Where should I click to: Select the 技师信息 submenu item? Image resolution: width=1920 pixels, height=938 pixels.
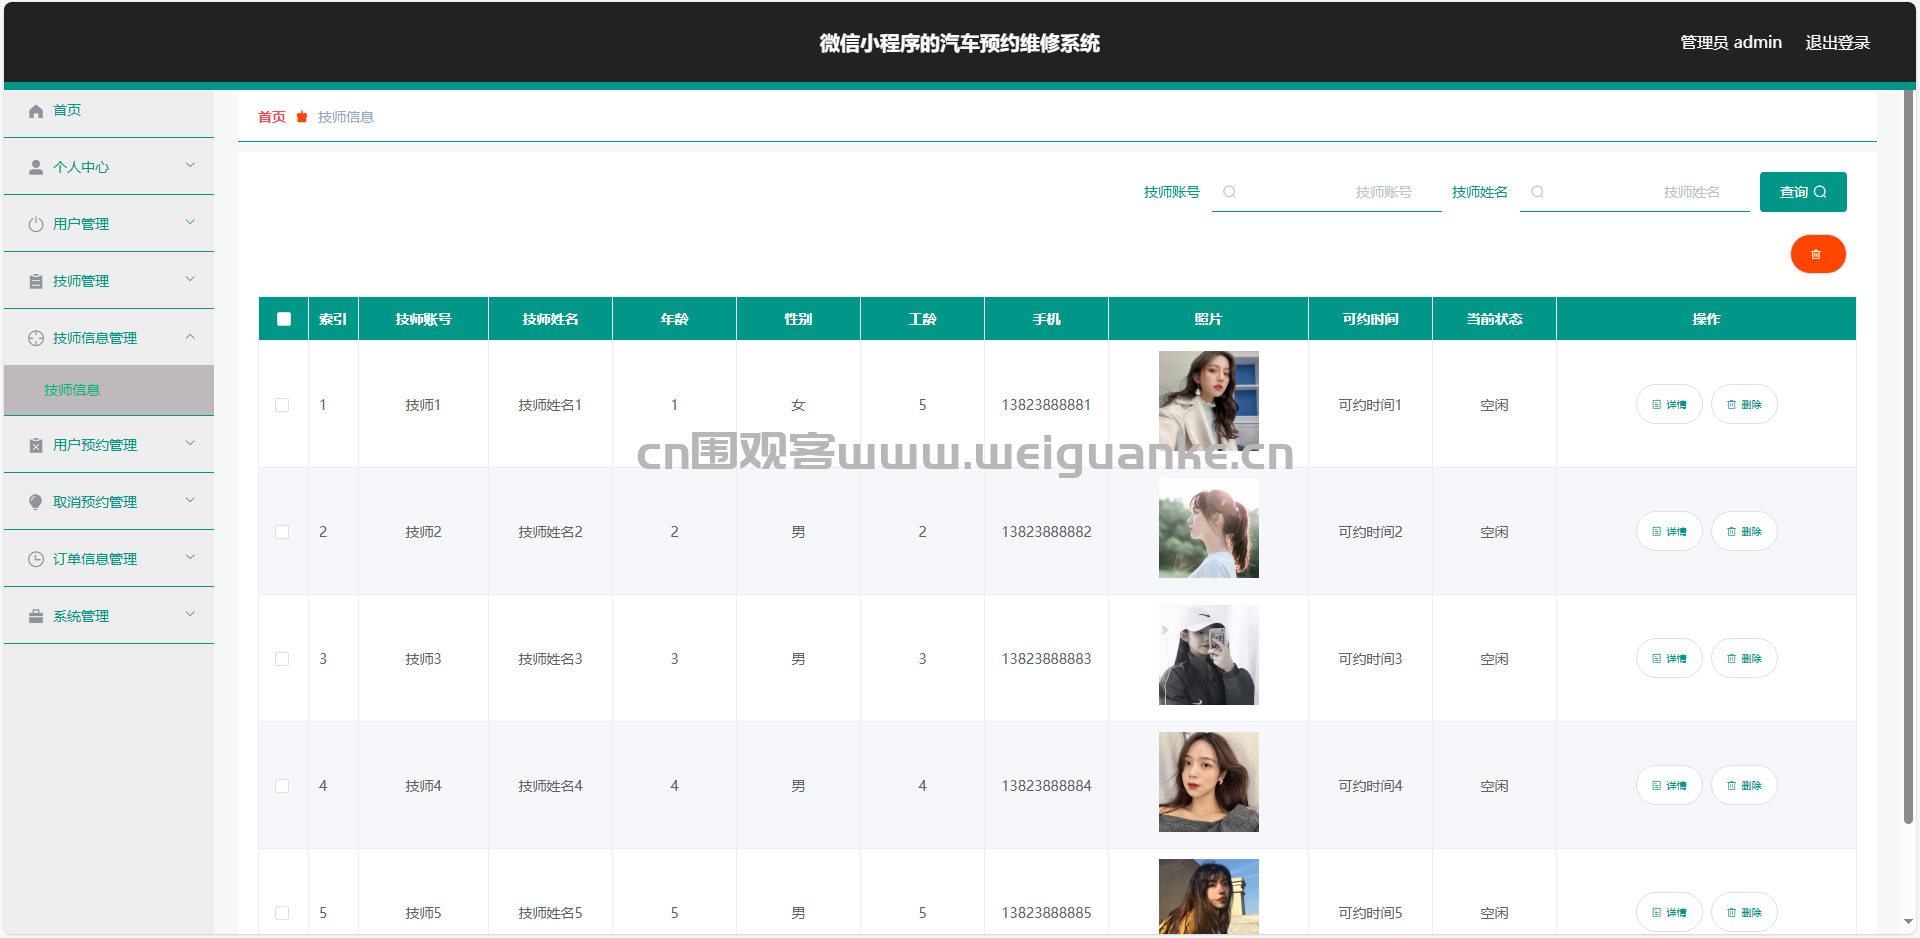[109, 390]
